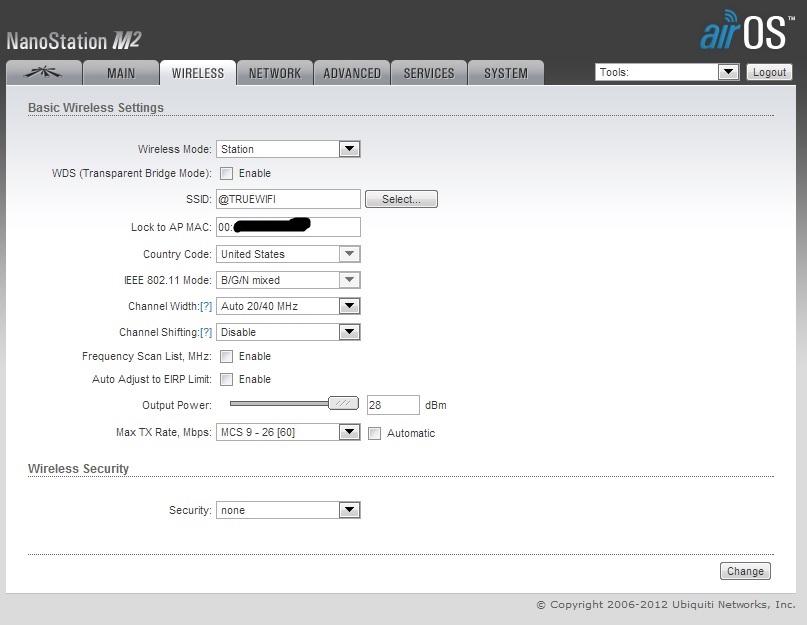This screenshot has height=625, width=807.
Task: Enable the Frequency Scan List checkbox
Action: 226,356
